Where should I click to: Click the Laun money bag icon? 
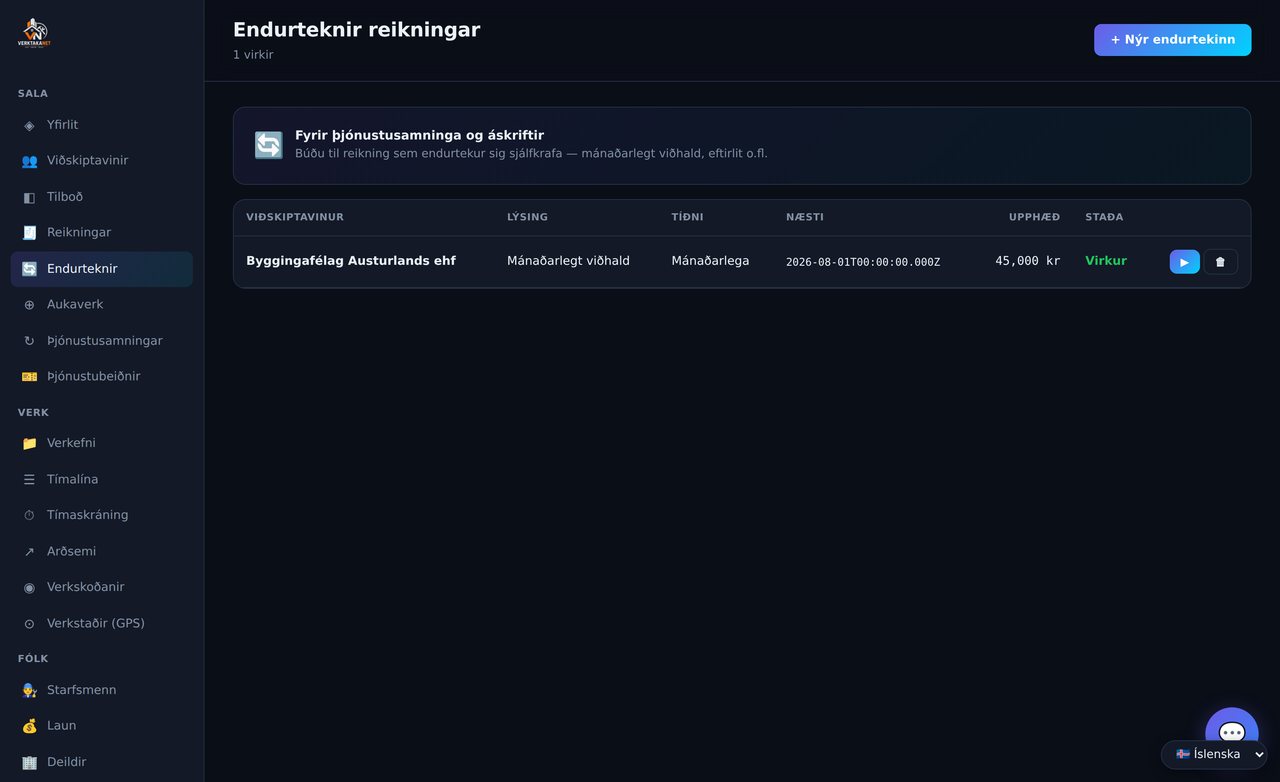29,726
